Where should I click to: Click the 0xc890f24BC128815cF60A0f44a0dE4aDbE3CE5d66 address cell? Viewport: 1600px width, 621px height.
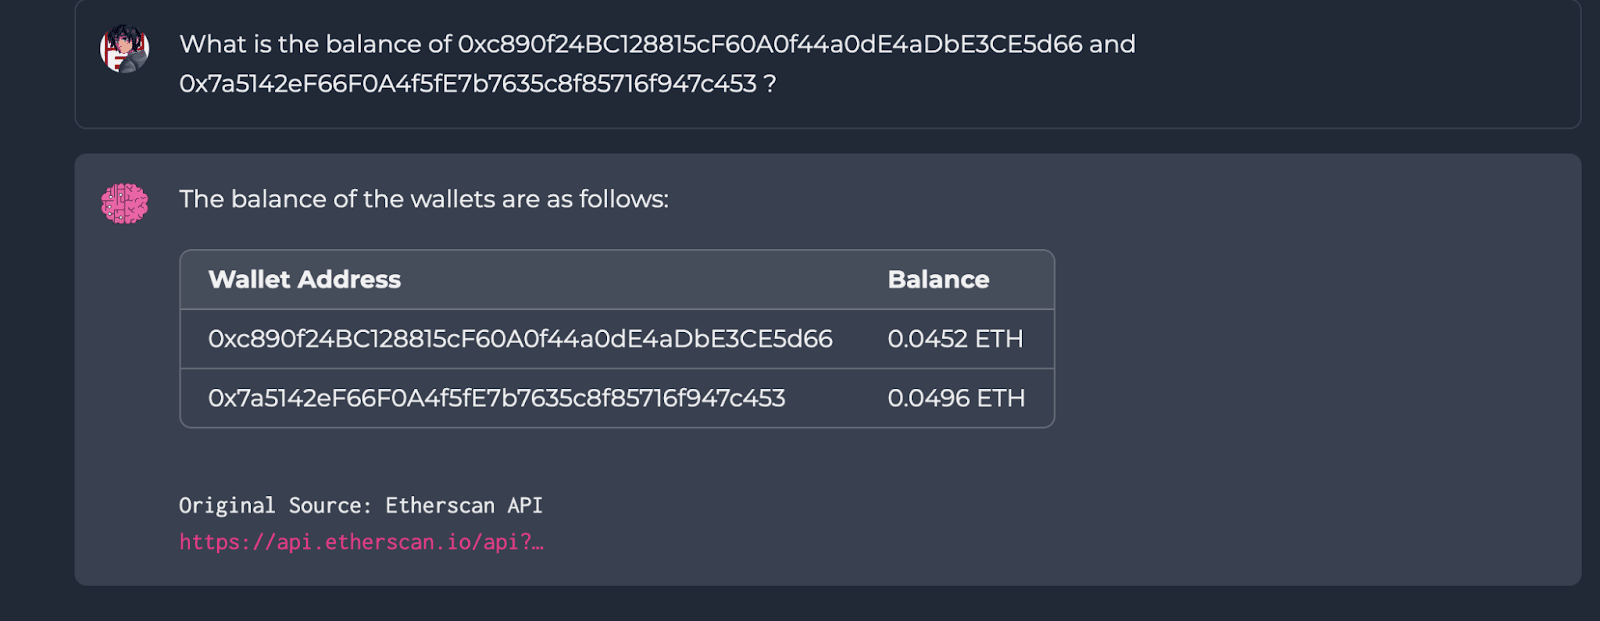point(520,339)
